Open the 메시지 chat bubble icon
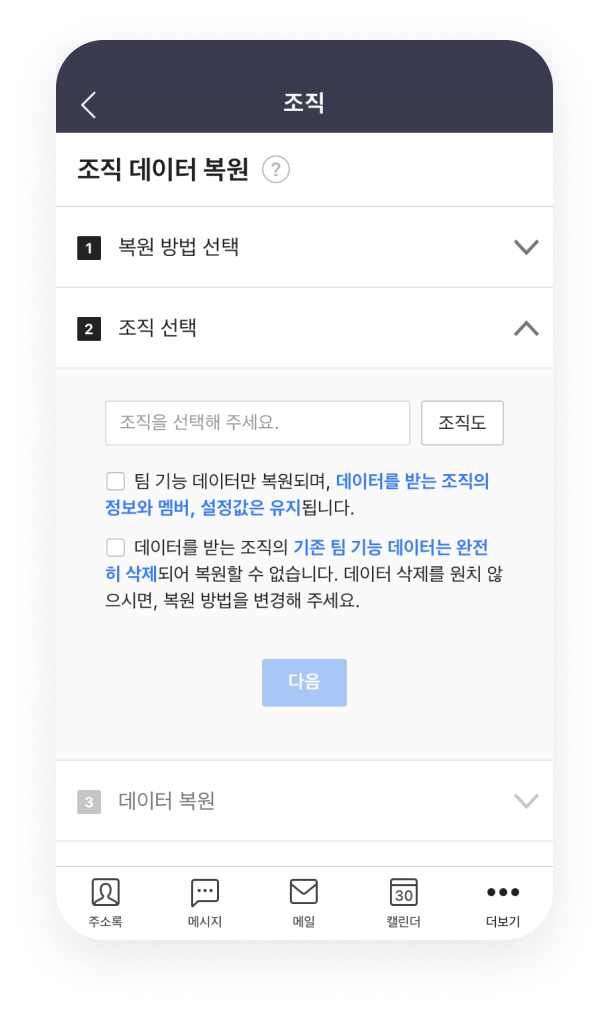609x1012 pixels. [x=205, y=892]
